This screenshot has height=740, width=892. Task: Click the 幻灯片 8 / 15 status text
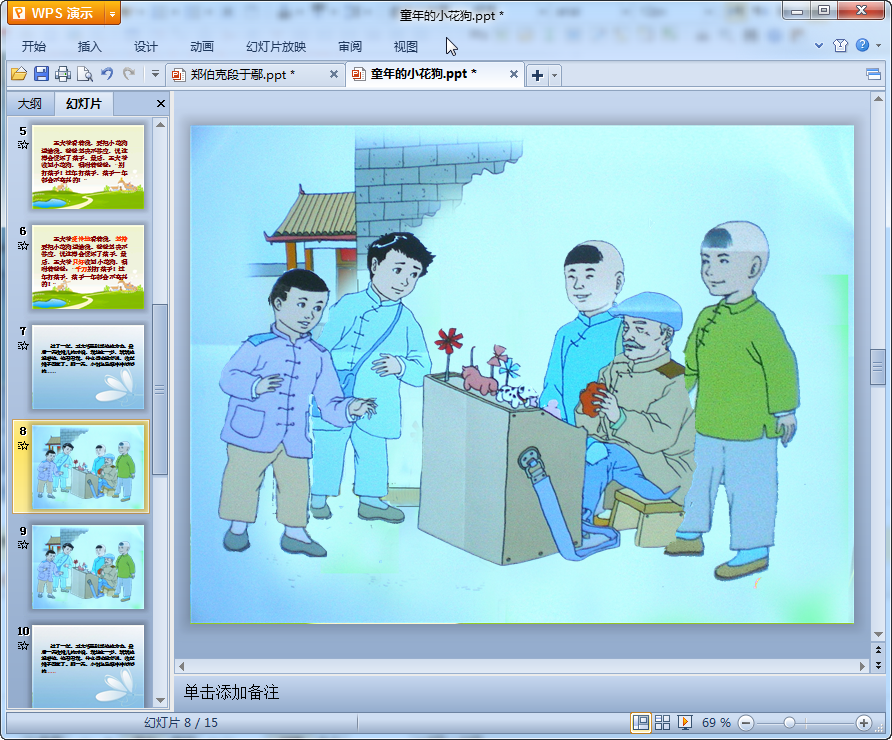click(x=181, y=723)
